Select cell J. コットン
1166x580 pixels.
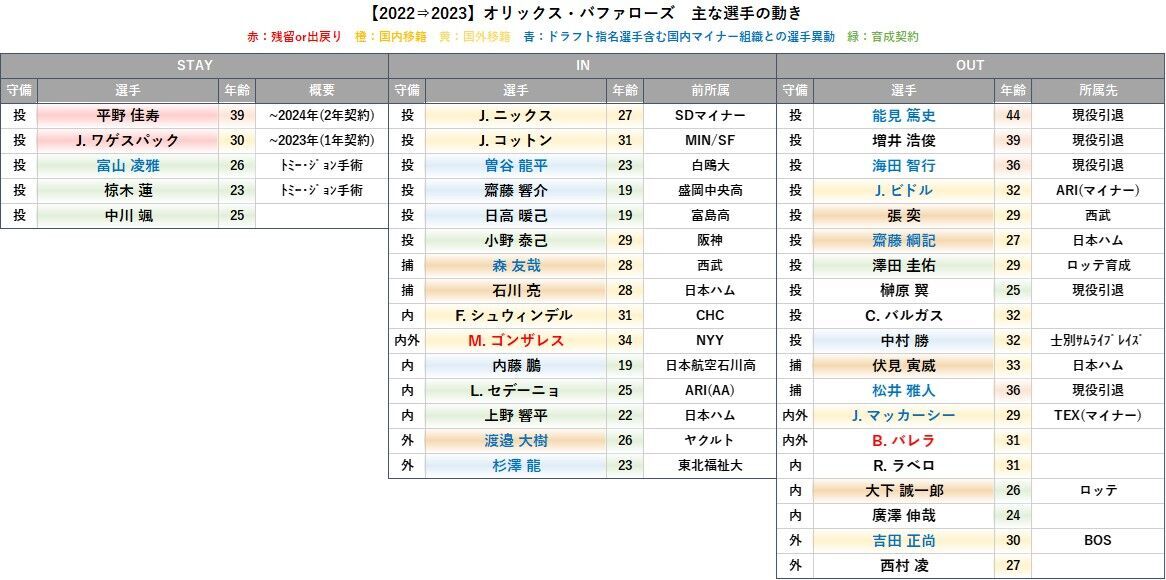[515, 141]
